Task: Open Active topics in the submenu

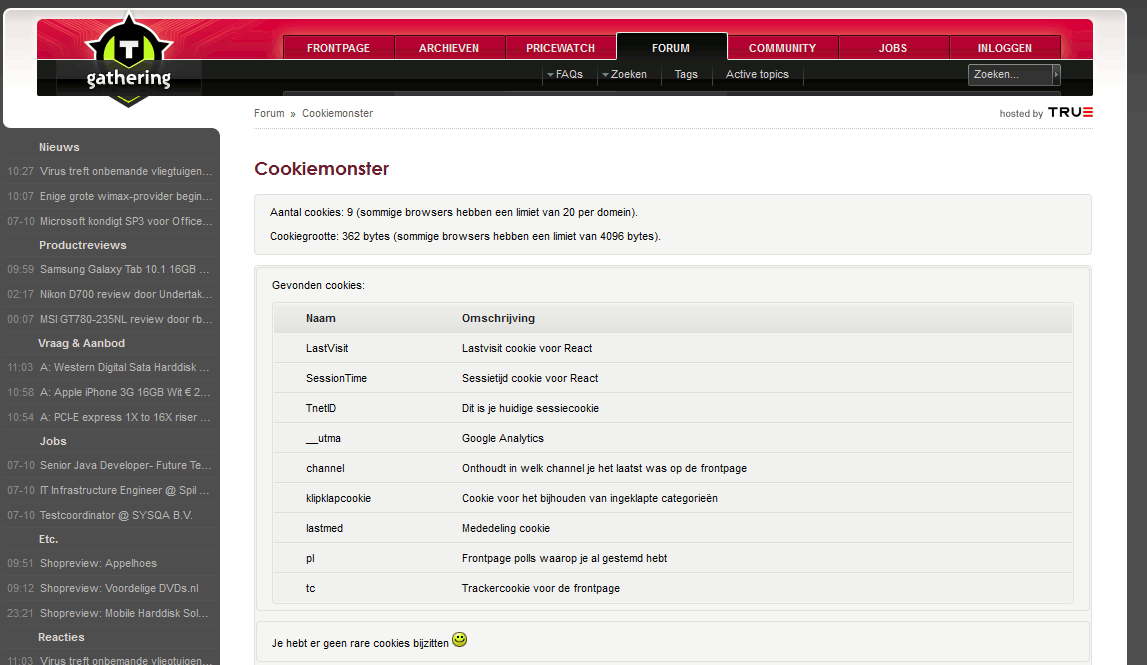Action: pos(757,75)
